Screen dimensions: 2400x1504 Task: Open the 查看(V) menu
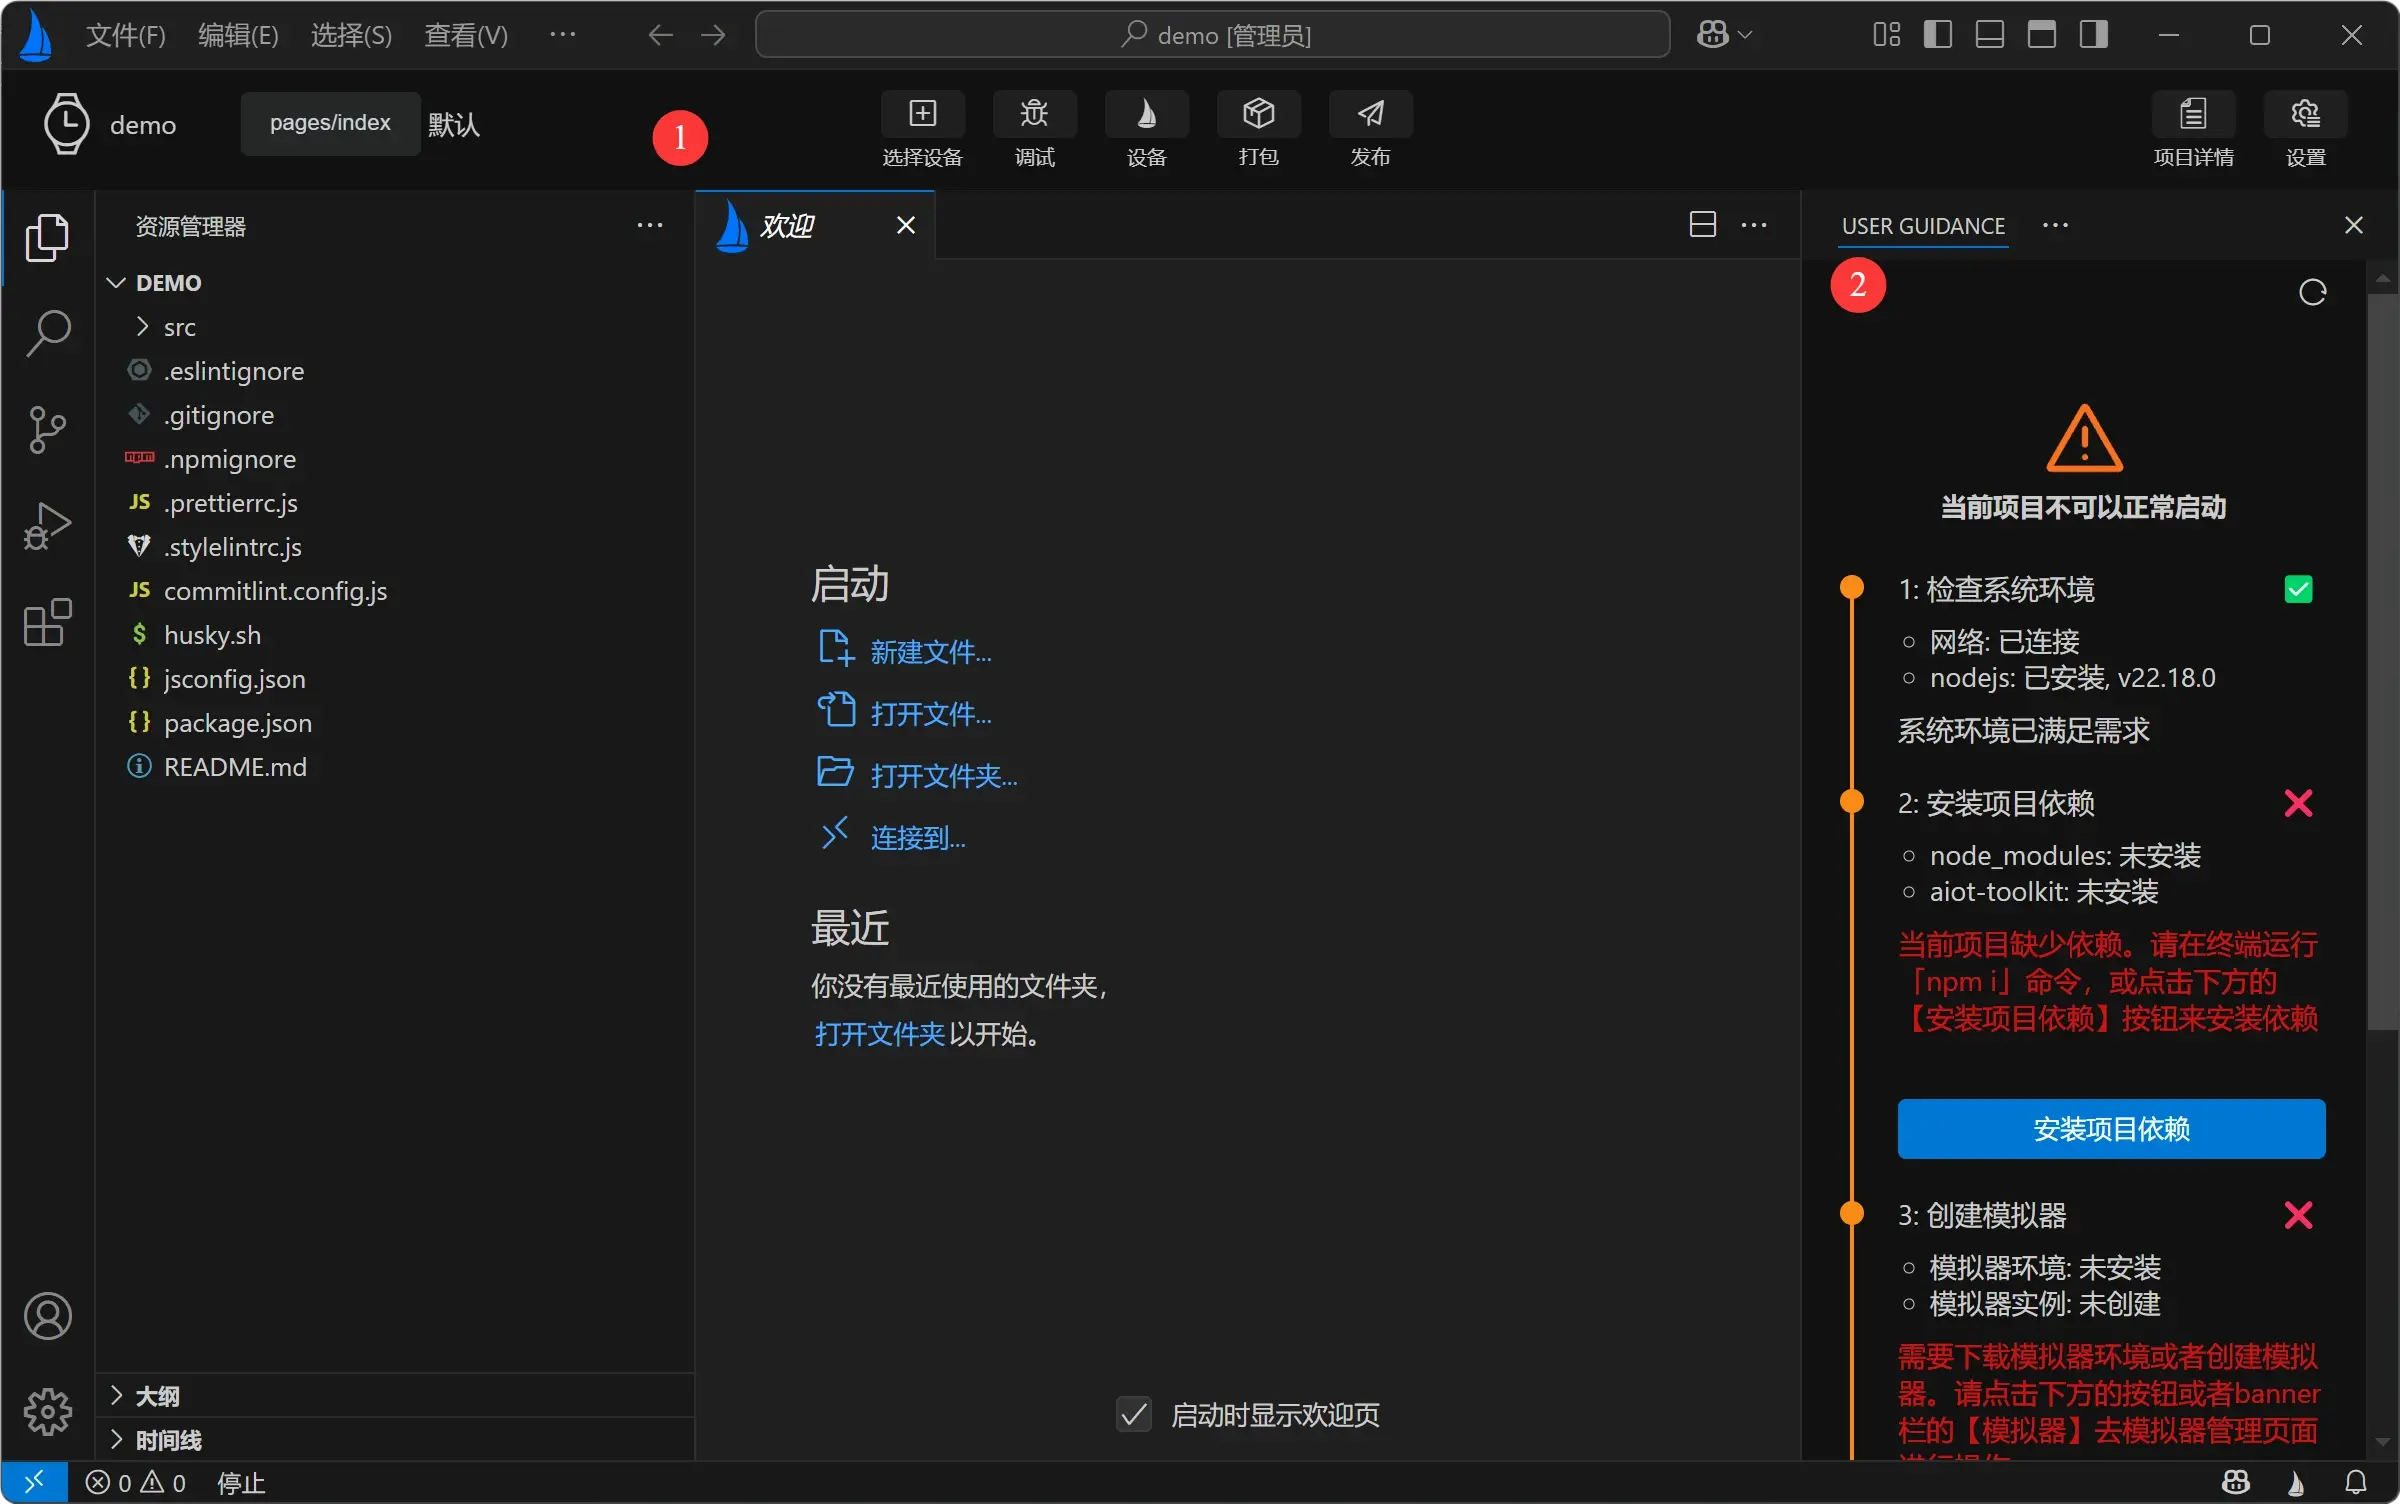click(x=465, y=35)
